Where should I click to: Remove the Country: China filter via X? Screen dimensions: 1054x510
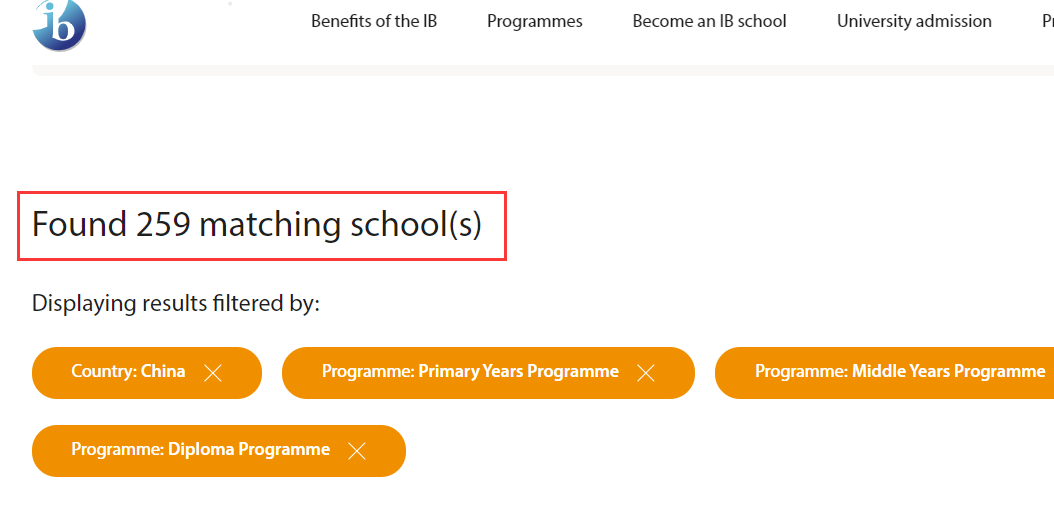point(212,373)
